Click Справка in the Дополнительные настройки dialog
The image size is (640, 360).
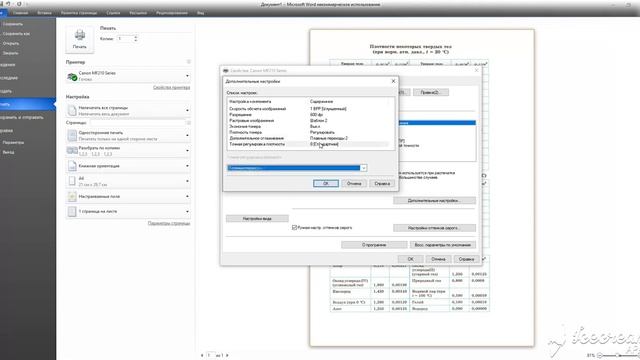tap(382, 184)
